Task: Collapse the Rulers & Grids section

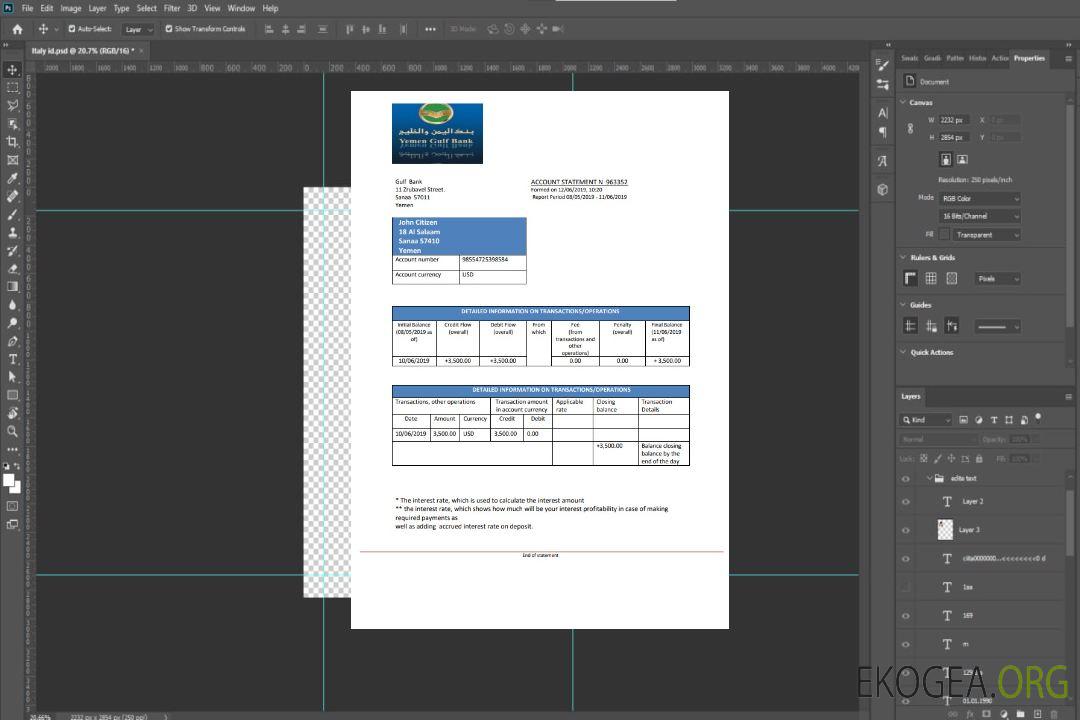Action: click(x=903, y=258)
